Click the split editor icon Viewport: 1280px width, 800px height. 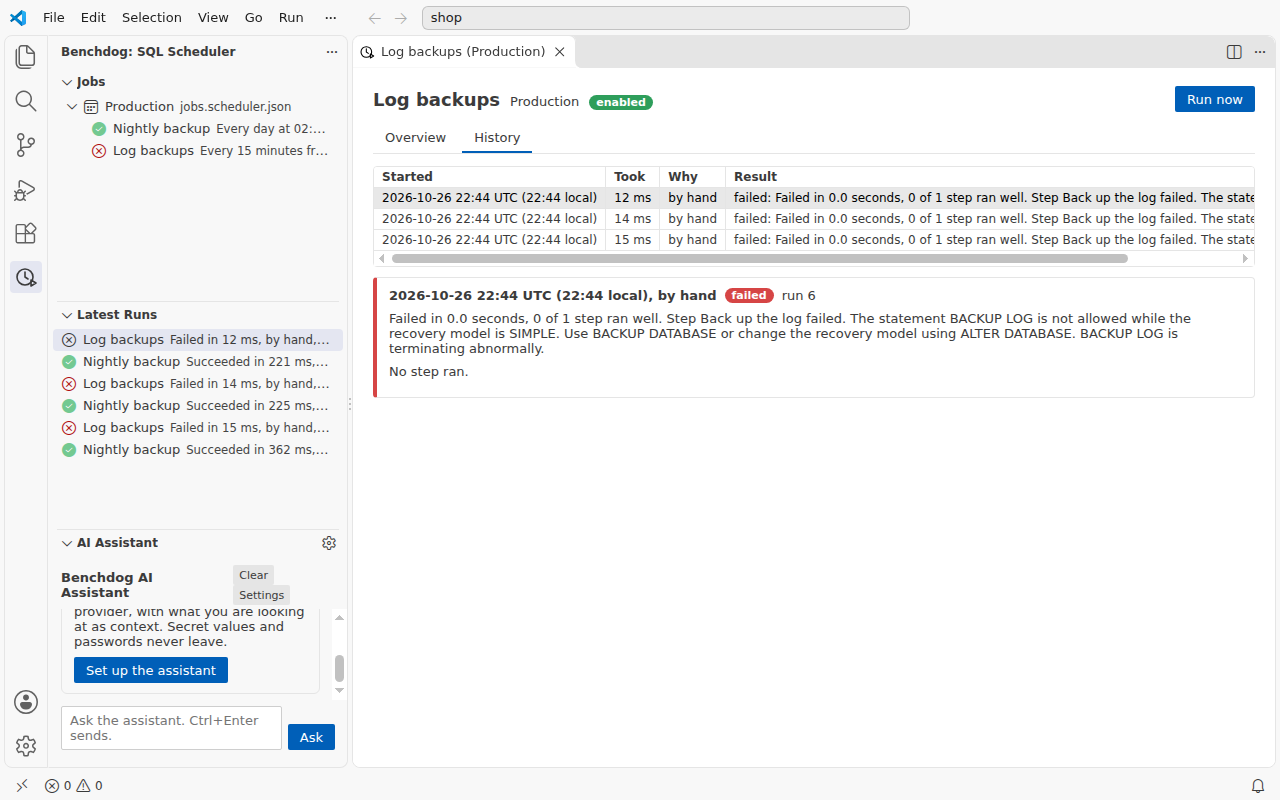click(x=1234, y=52)
